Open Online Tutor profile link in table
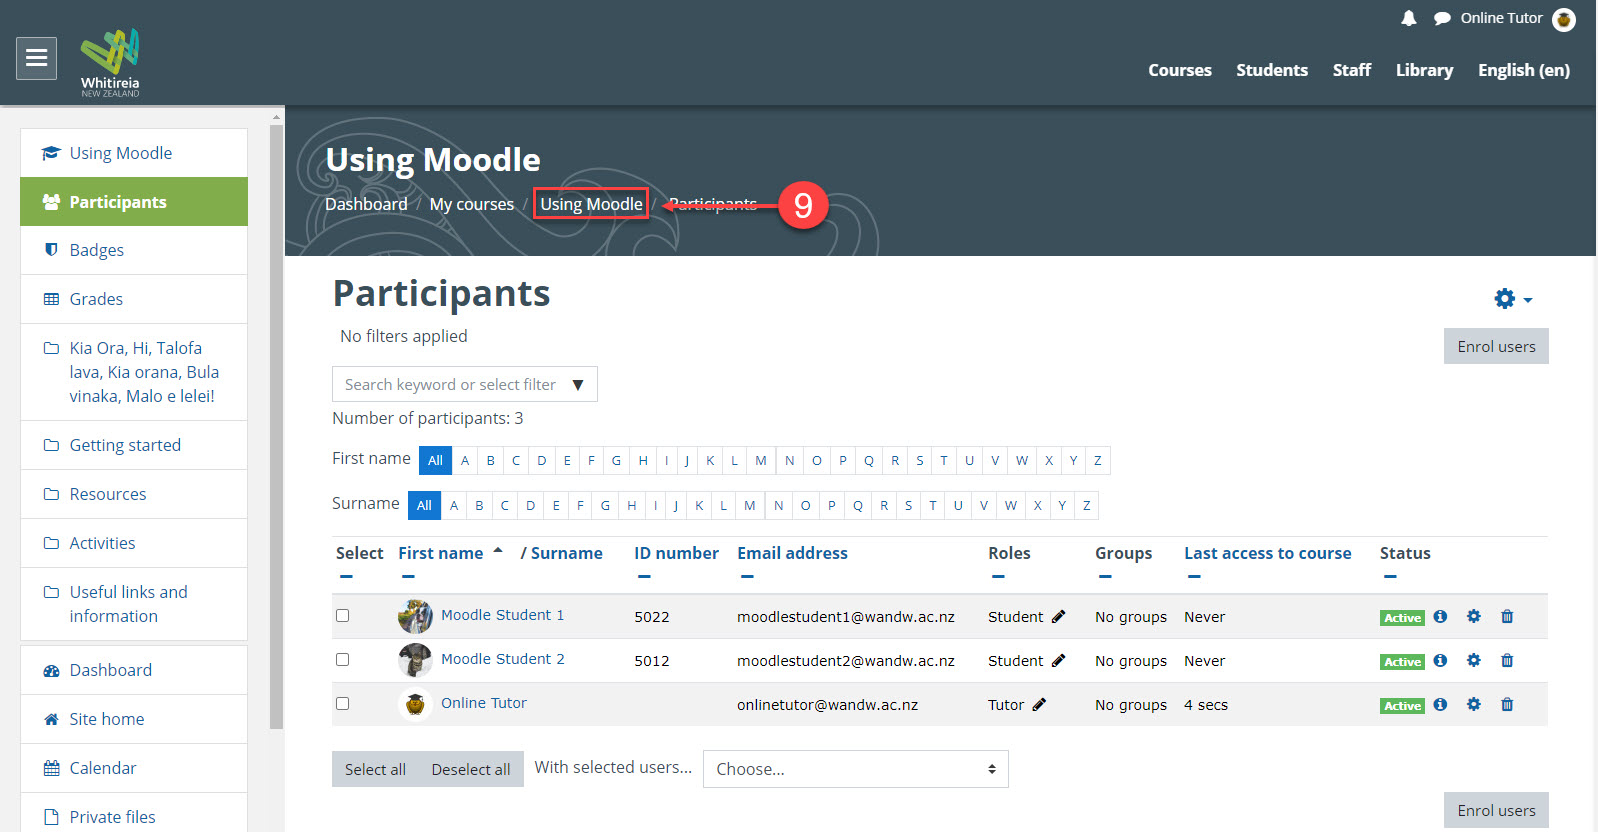 [484, 703]
